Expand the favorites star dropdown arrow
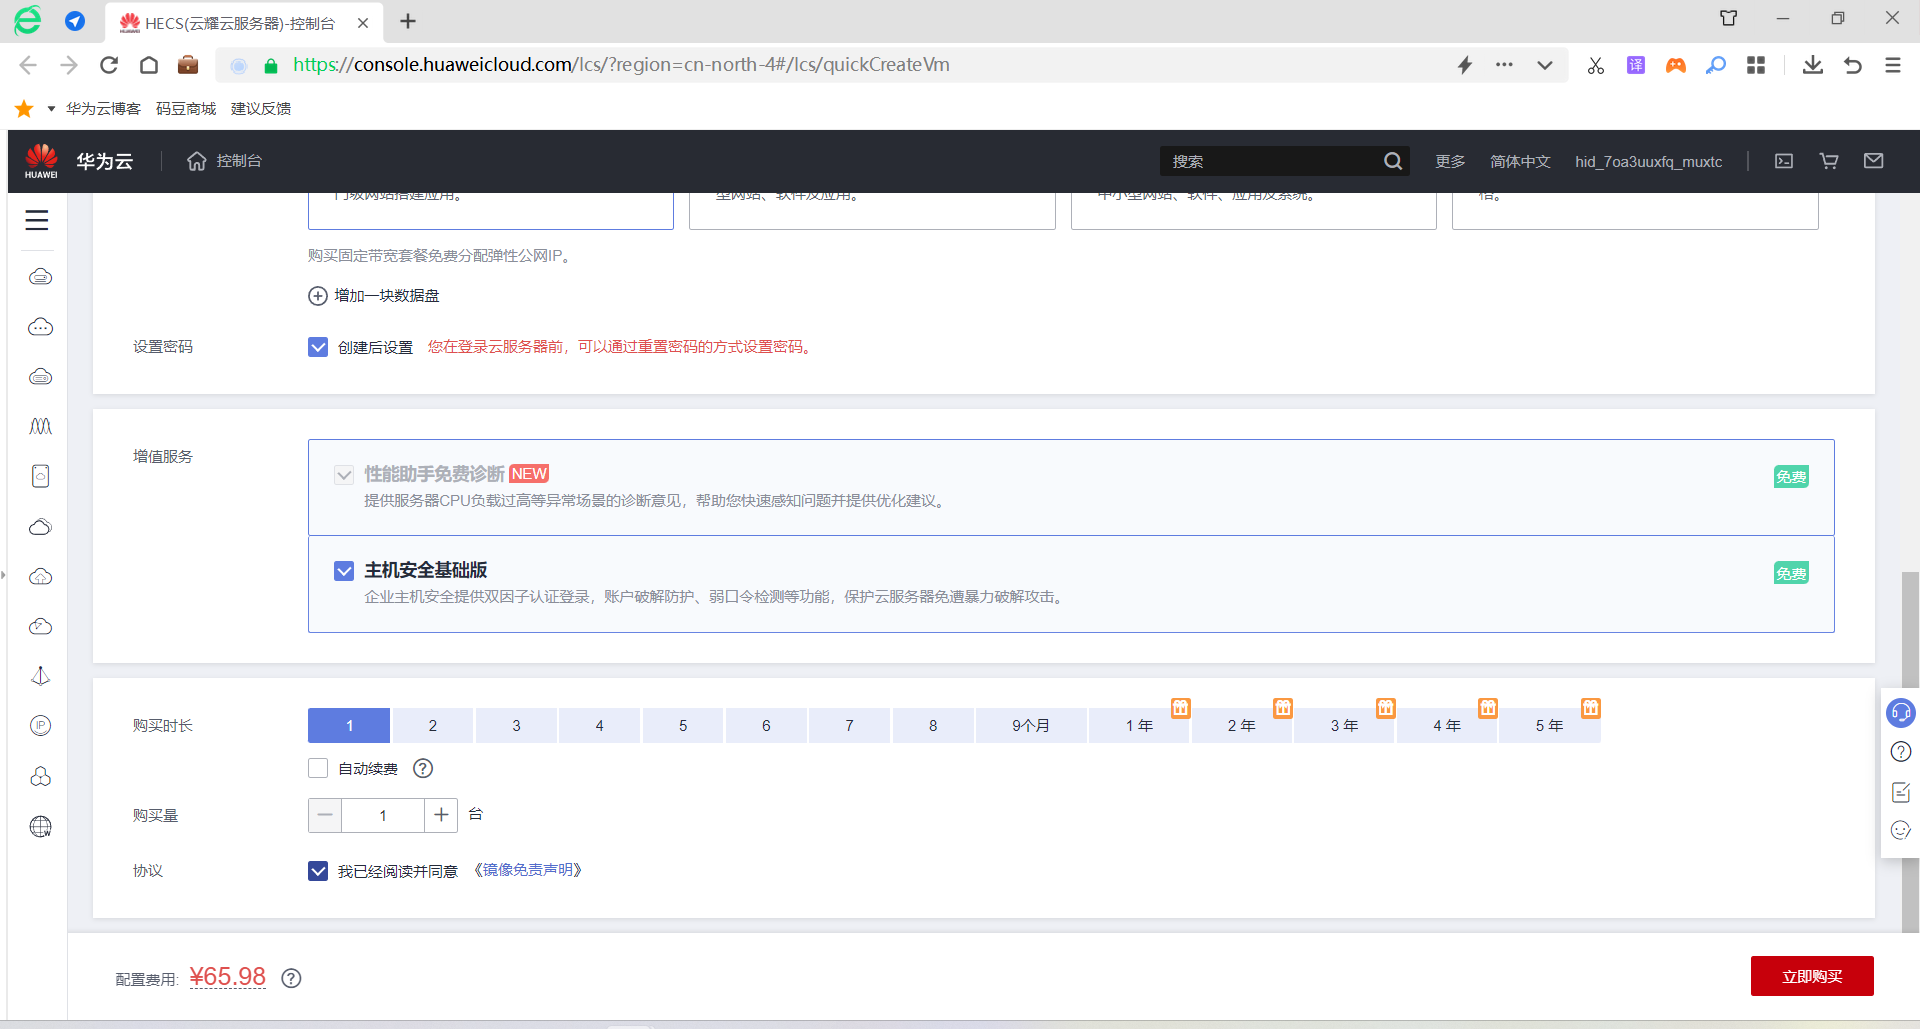The image size is (1920, 1029). click(51, 109)
